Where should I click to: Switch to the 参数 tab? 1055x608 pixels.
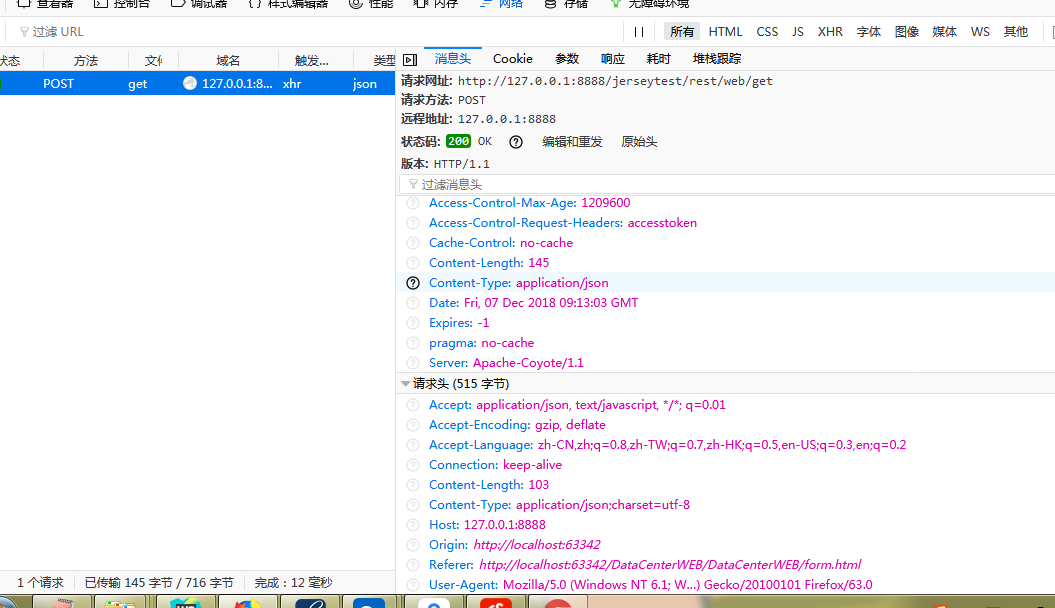(x=567, y=59)
